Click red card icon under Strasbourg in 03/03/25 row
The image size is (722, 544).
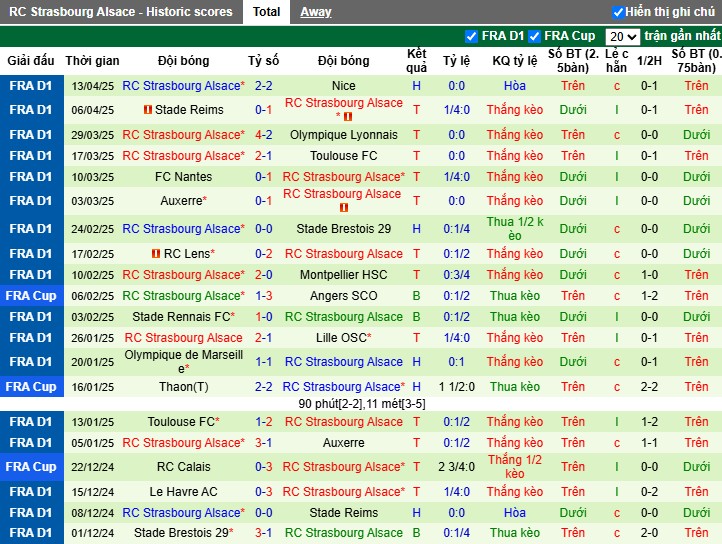344,208
